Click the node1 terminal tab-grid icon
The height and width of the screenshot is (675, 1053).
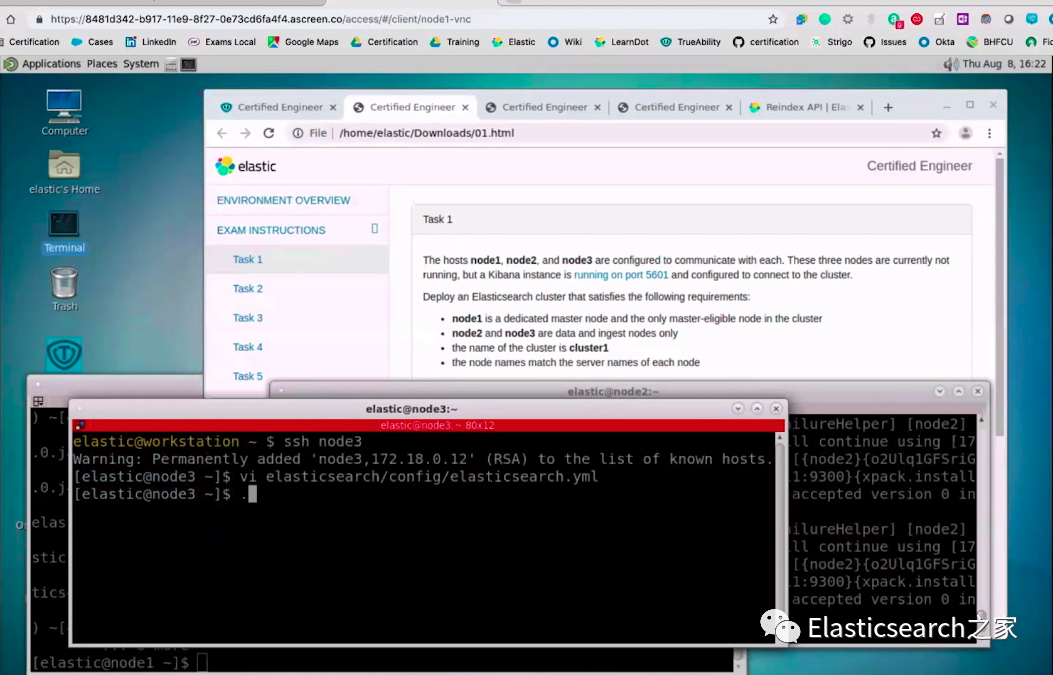click(x=38, y=401)
